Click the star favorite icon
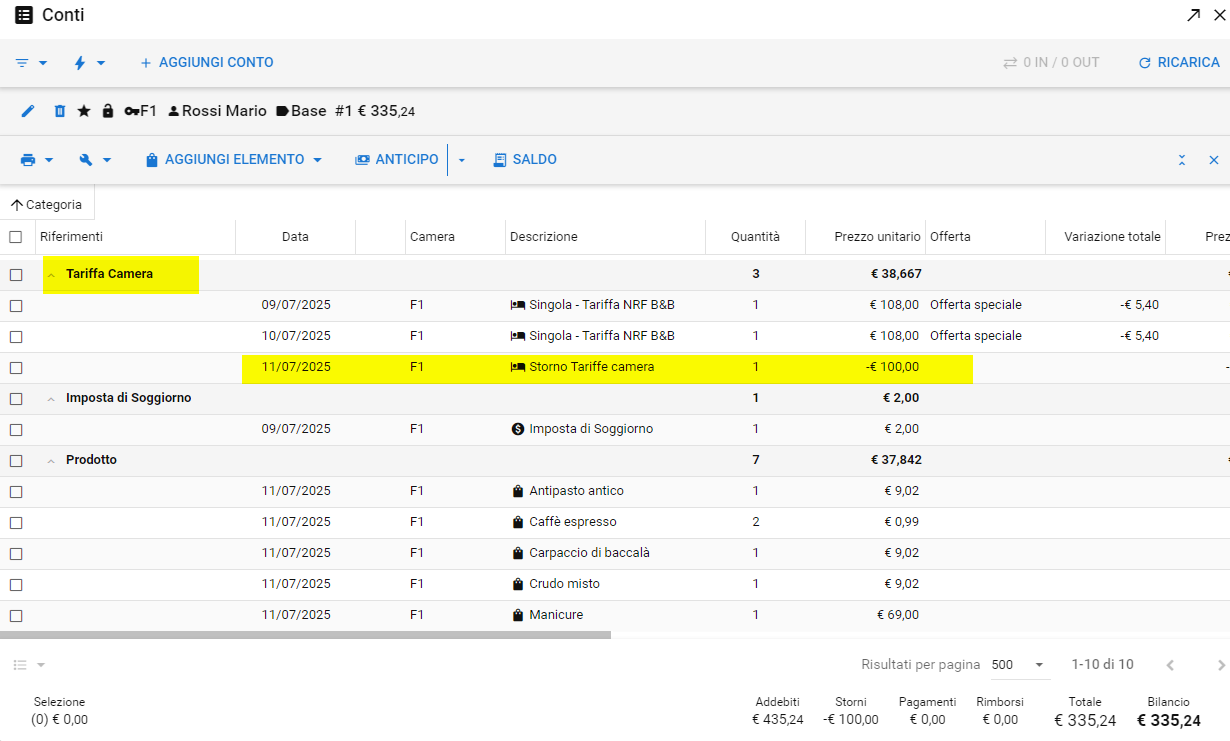1230x741 pixels. (x=84, y=111)
